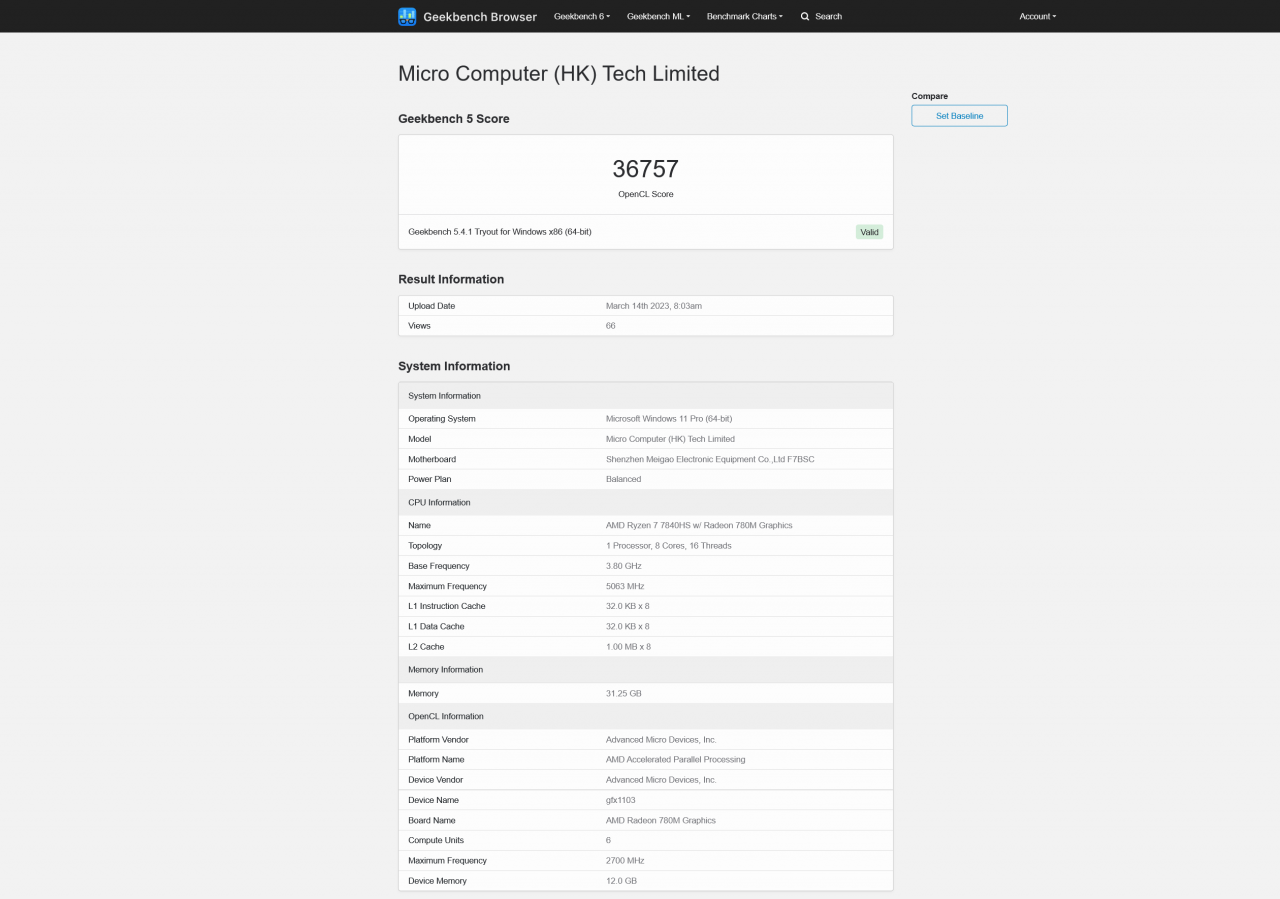Viewport: 1280px width, 899px height.
Task: Click the Geekbench logo icon
Action: coord(407,16)
